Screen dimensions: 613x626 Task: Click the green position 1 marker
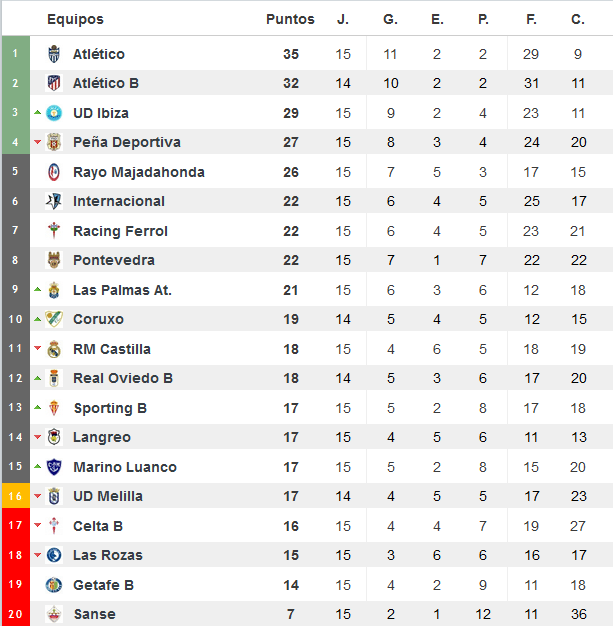tap(16, 53)
